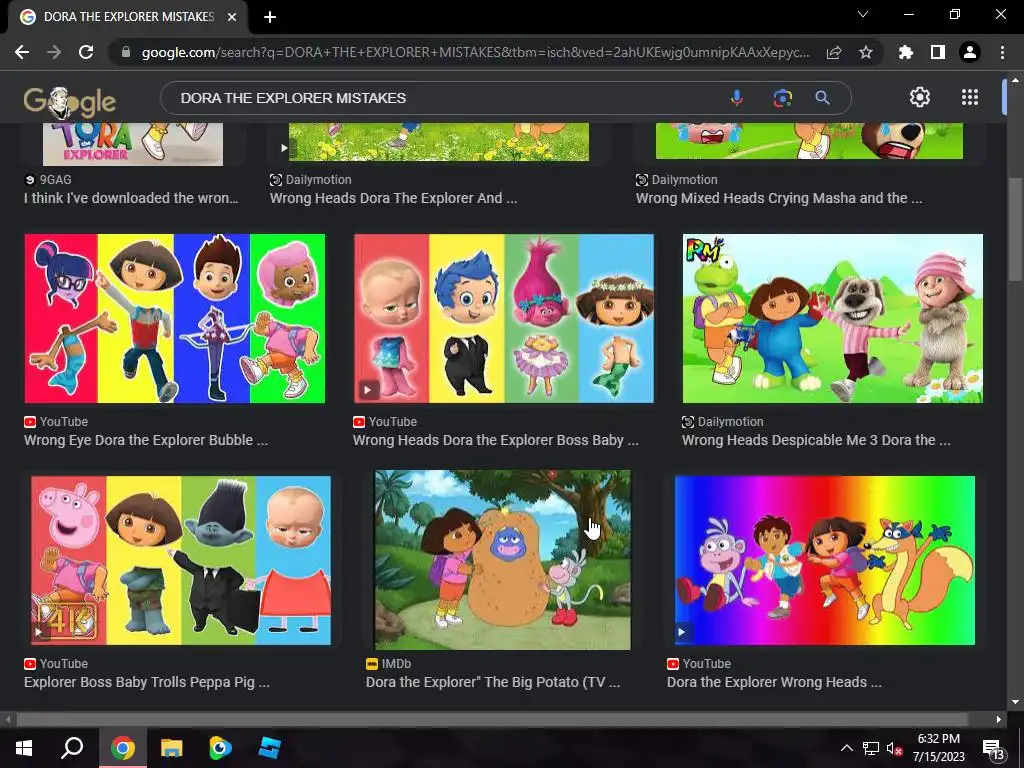Viewport: 1024px width, 768px height.
Task: Open network status tray icon
Action: click(871, 748)
